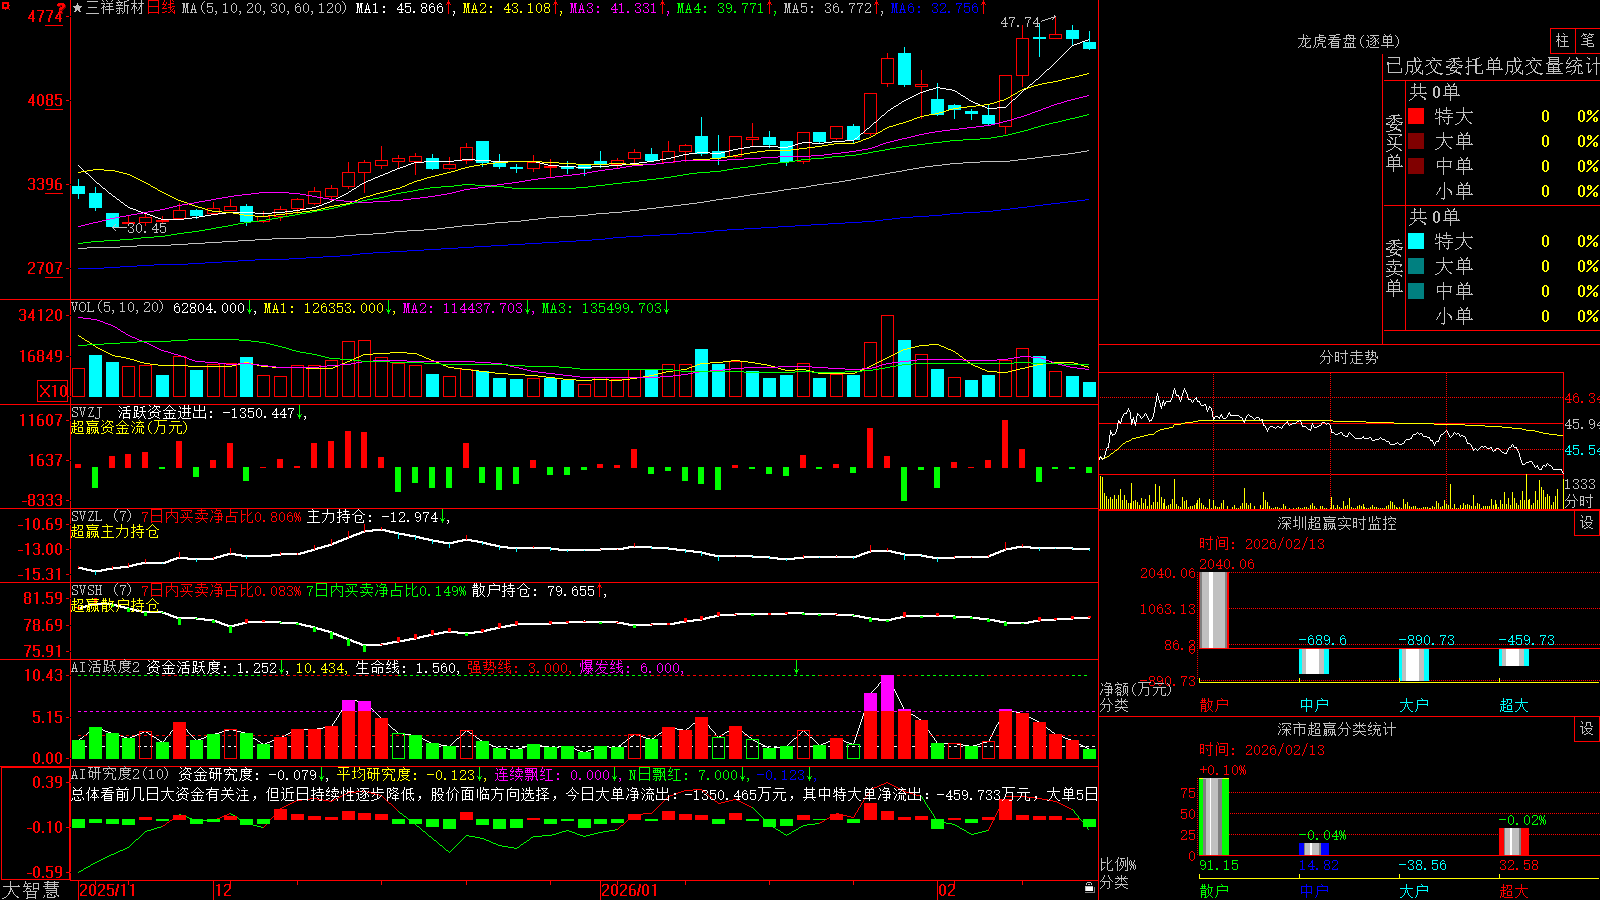
Task: Click the blue 中户 bar labeled -0.04%
Action: coord(1314,849)
